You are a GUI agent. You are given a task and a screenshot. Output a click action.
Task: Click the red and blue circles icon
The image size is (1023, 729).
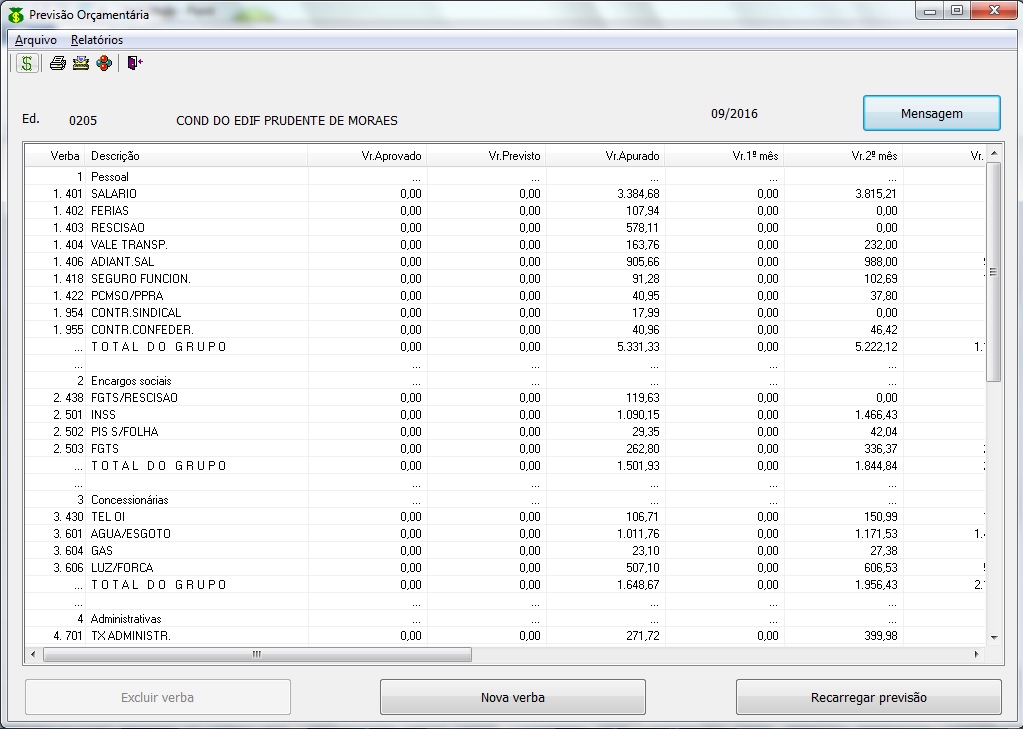point(104,63)
